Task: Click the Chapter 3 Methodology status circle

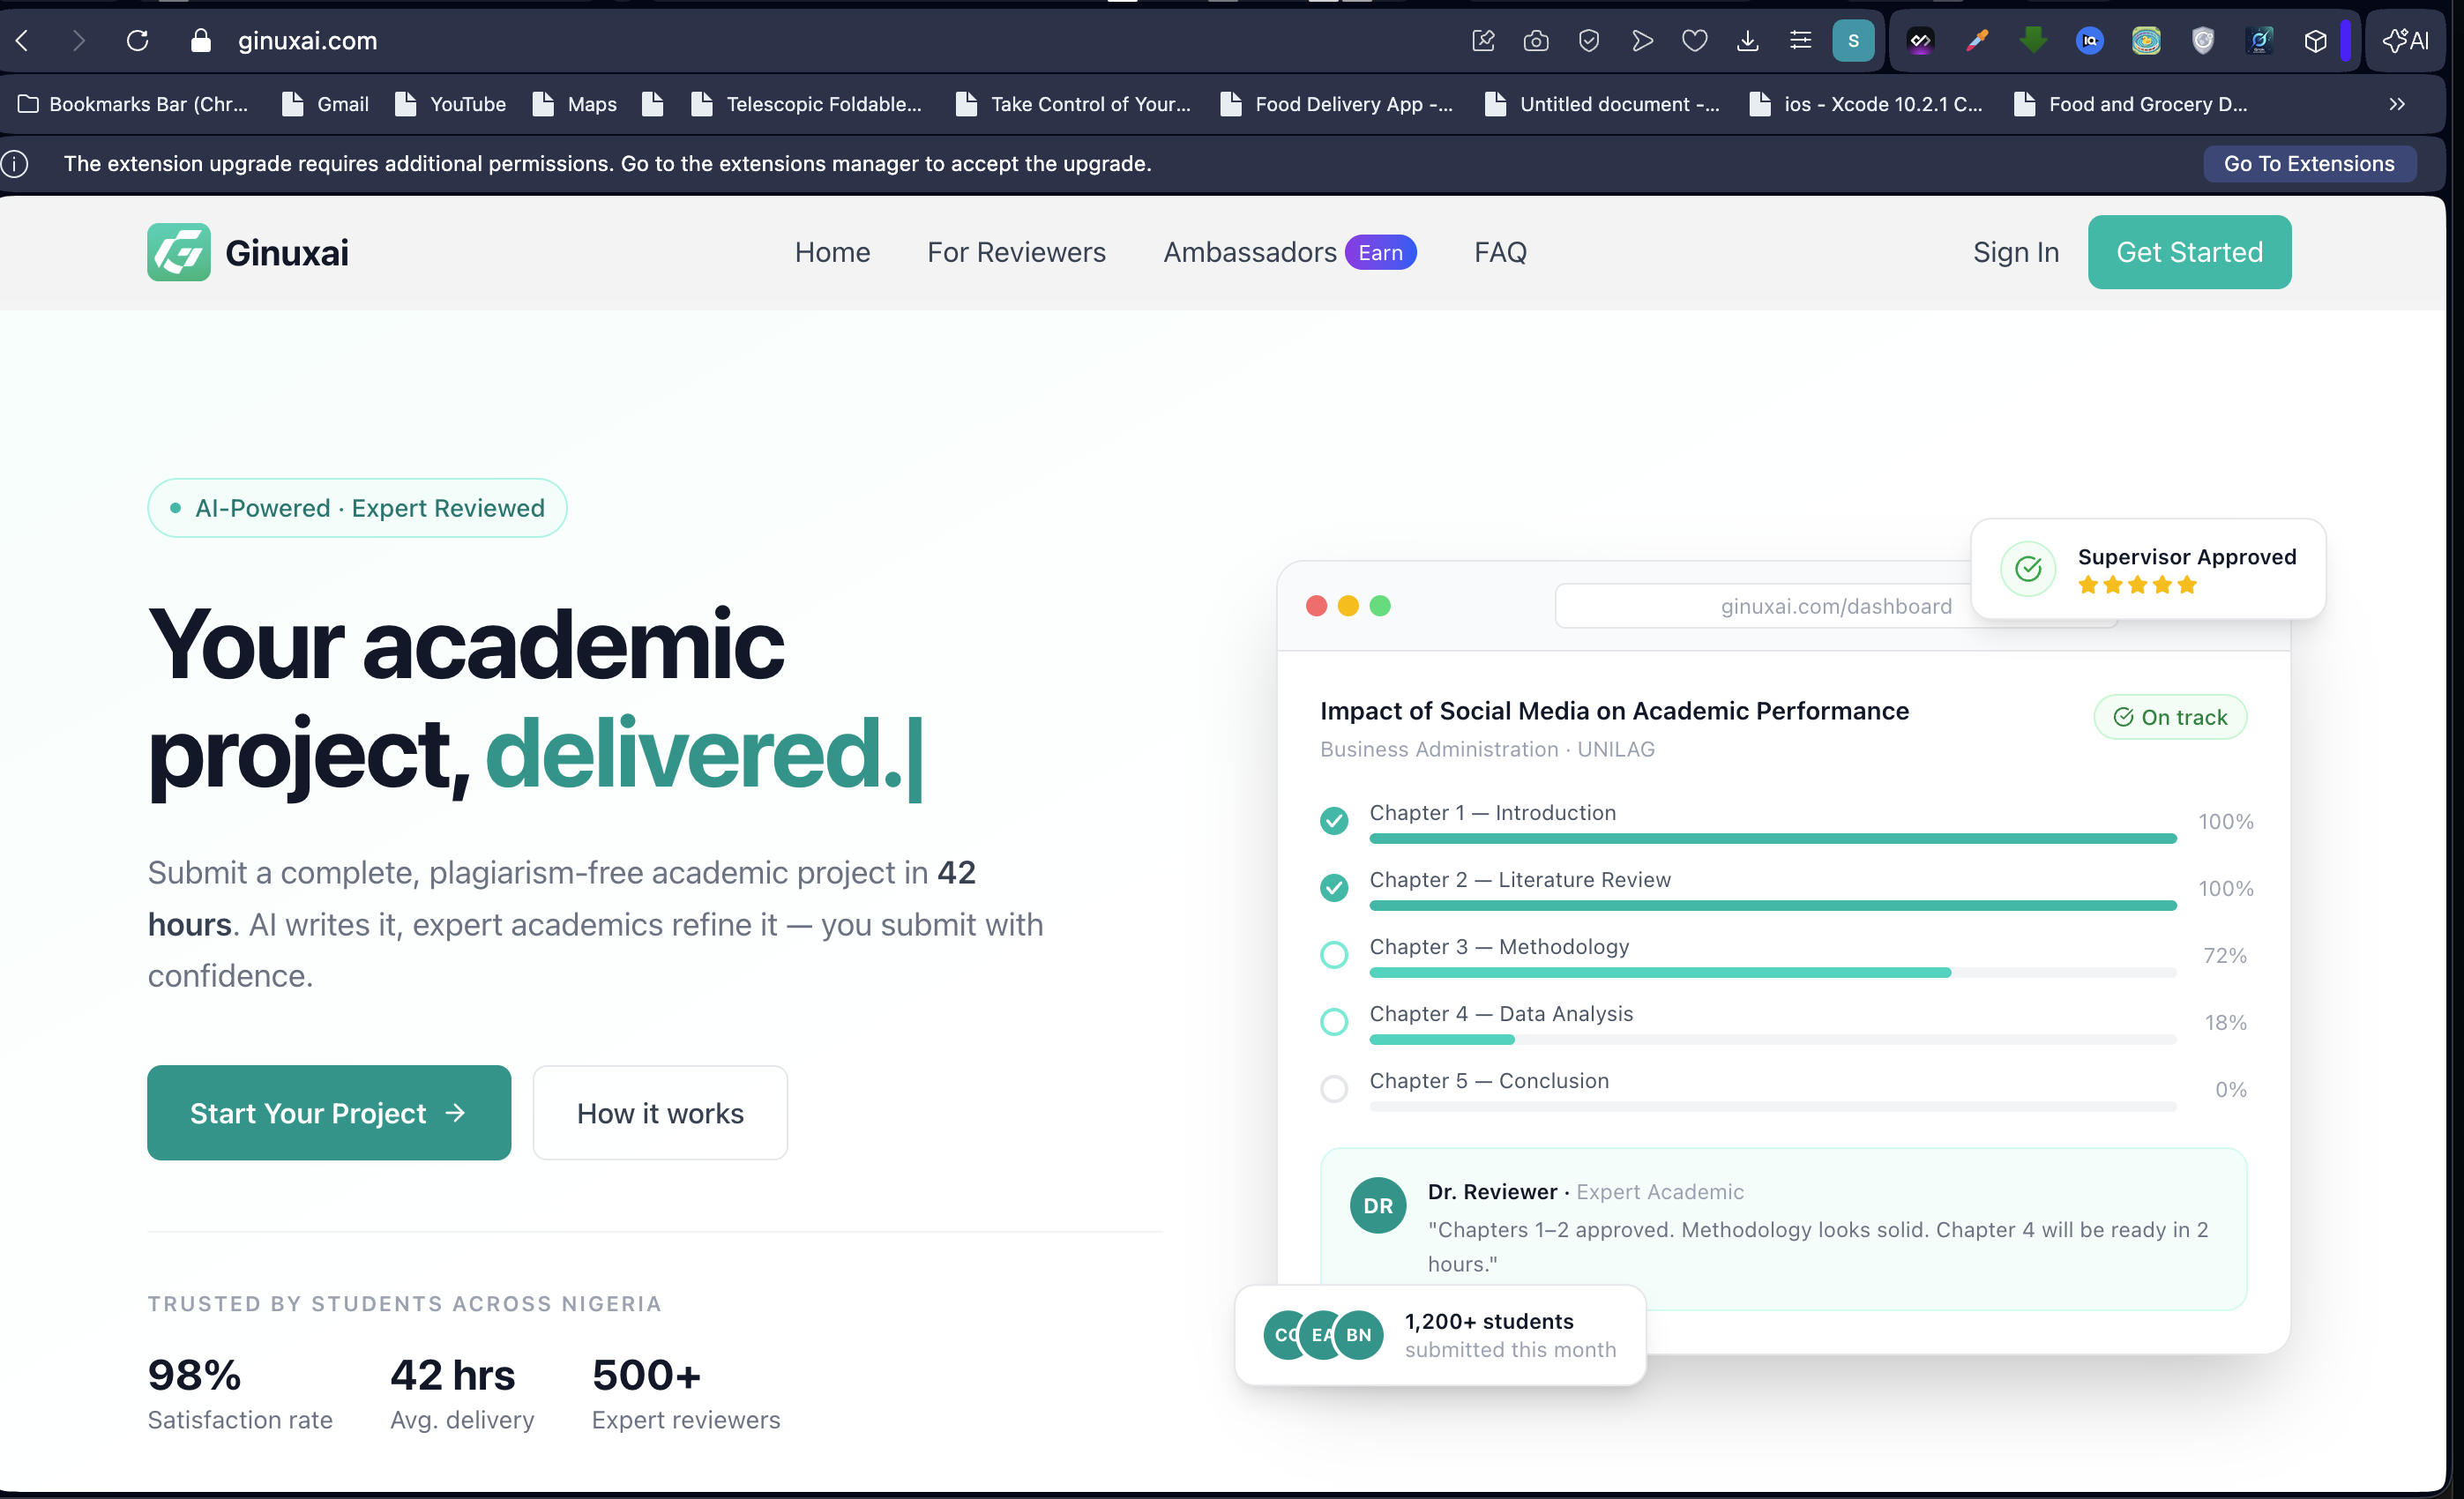Action: [x=1334, y=955]
